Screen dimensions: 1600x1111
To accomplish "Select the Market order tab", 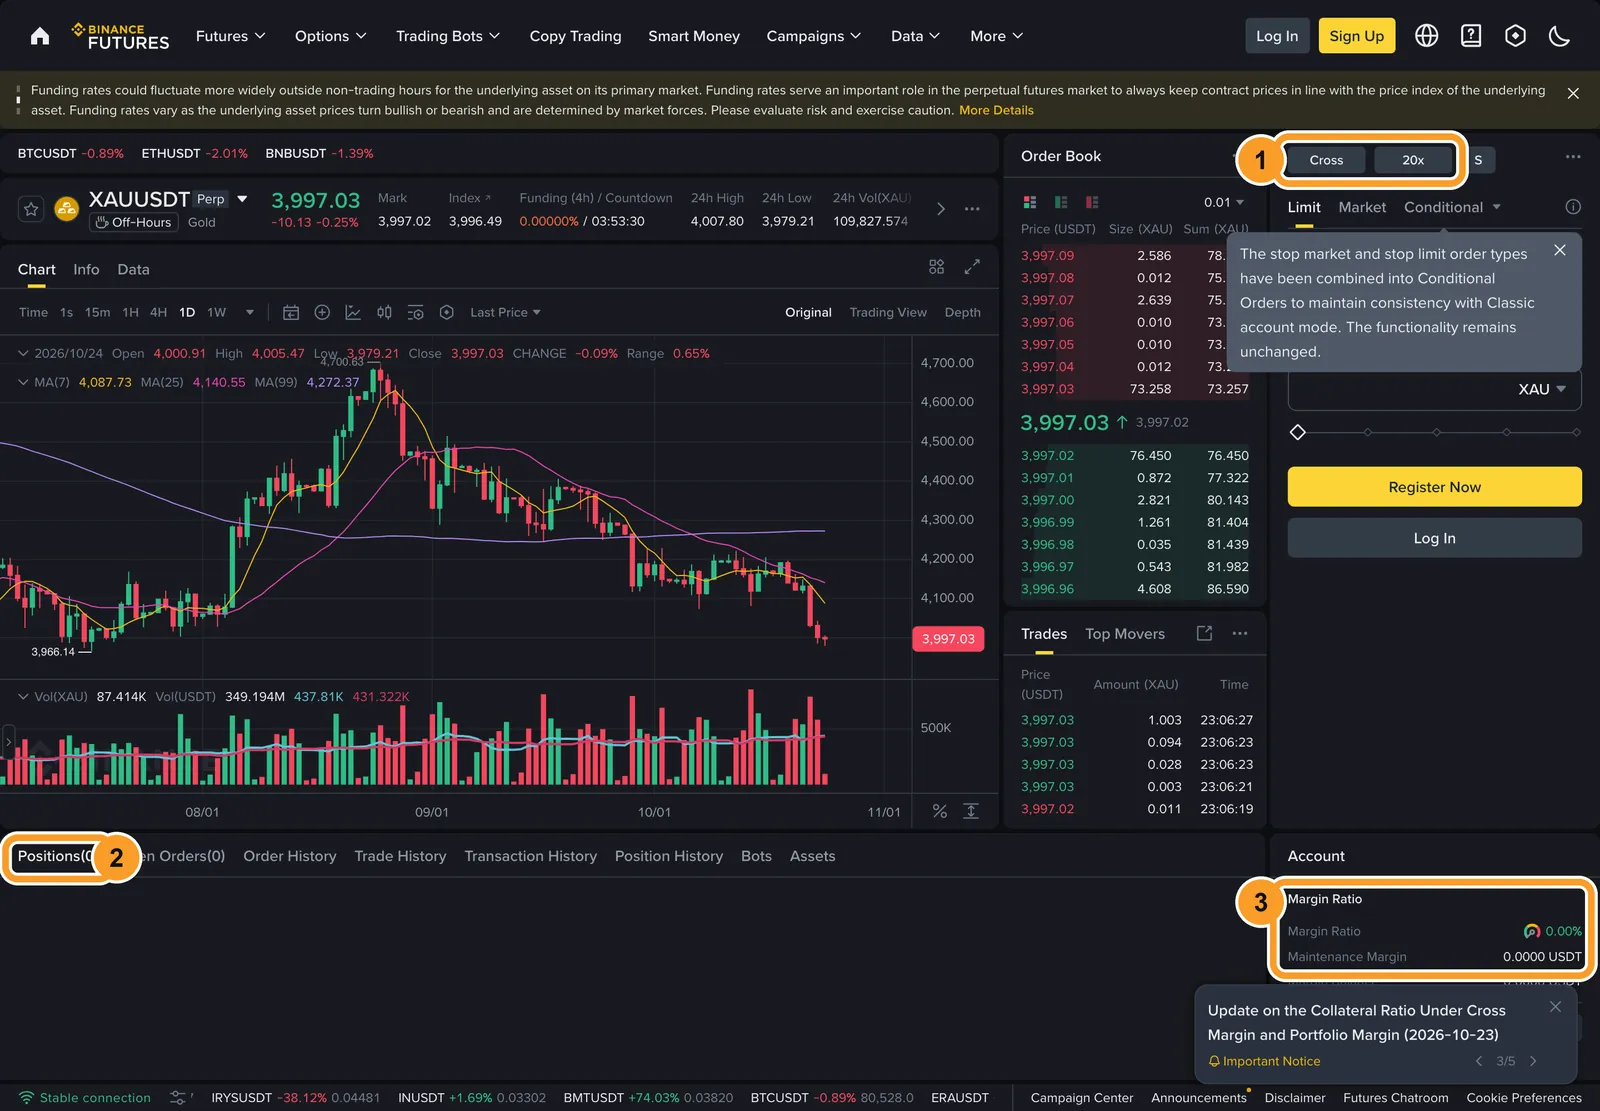I will [1362, 207].
